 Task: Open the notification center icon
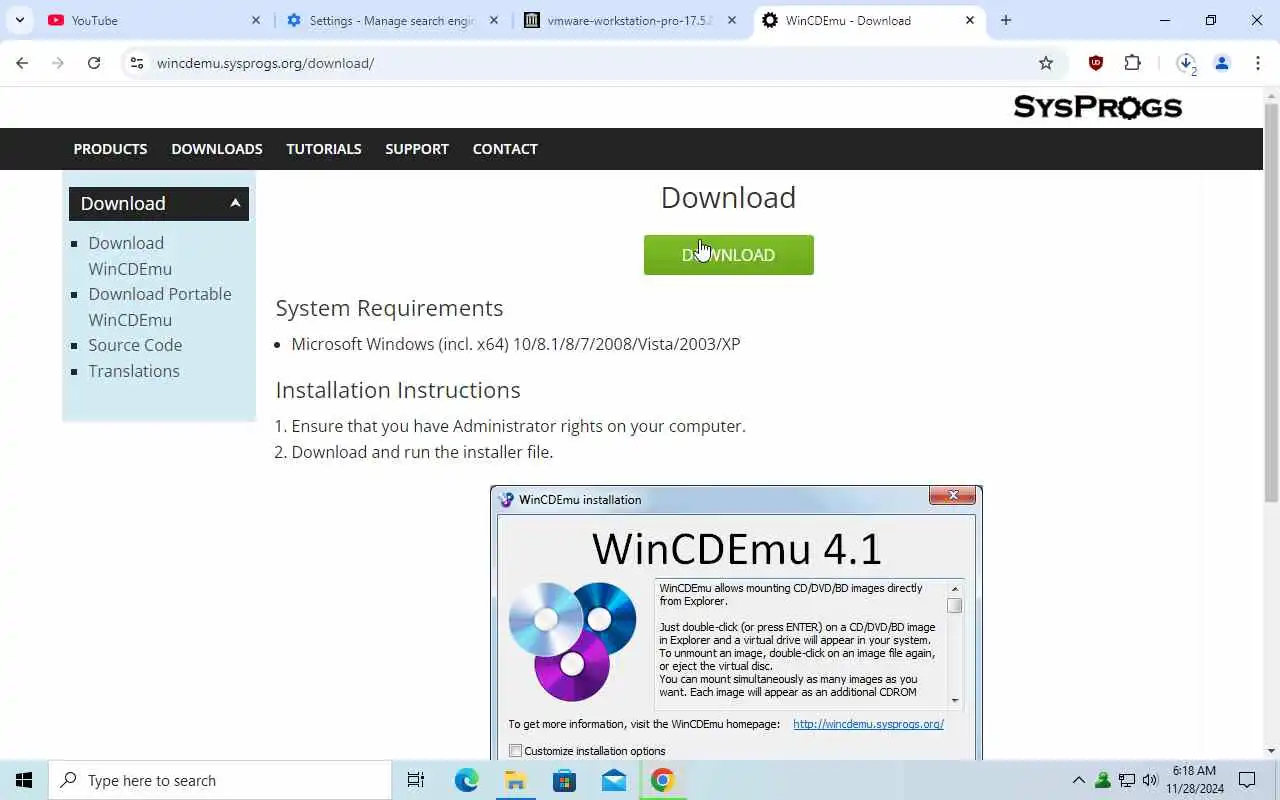(x=1247, y=780)
